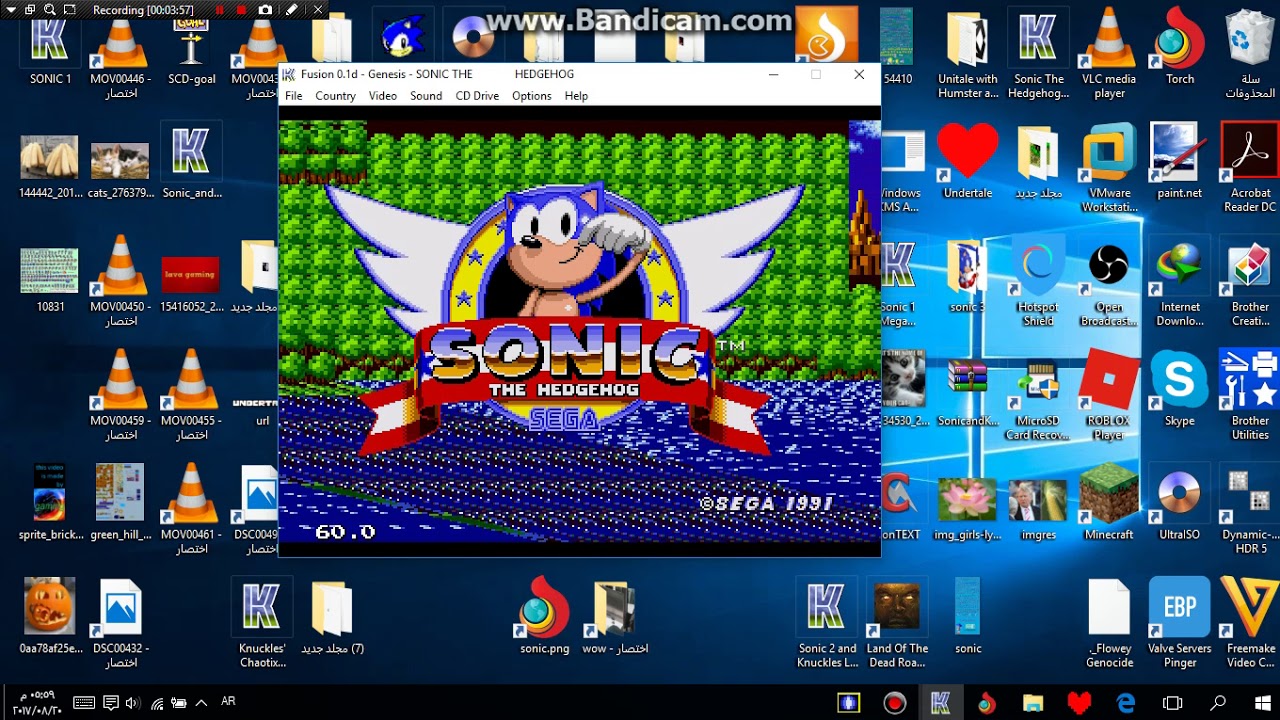
Task: Select the sonic.png desktop icon
Action: (544, 616)
